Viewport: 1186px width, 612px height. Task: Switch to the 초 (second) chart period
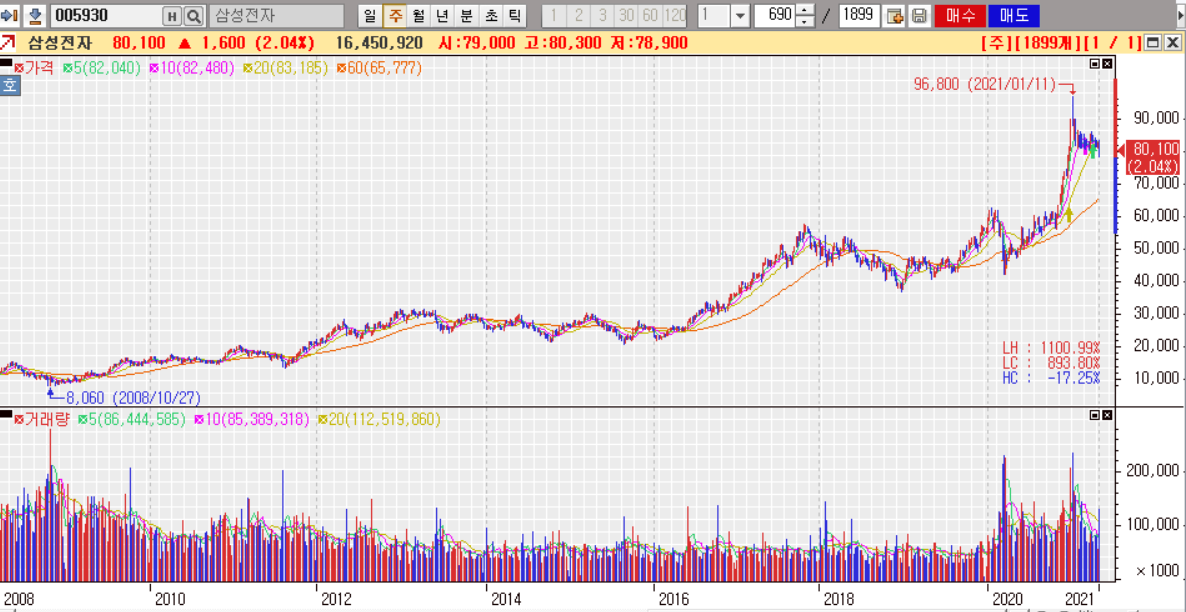point(491,15)
